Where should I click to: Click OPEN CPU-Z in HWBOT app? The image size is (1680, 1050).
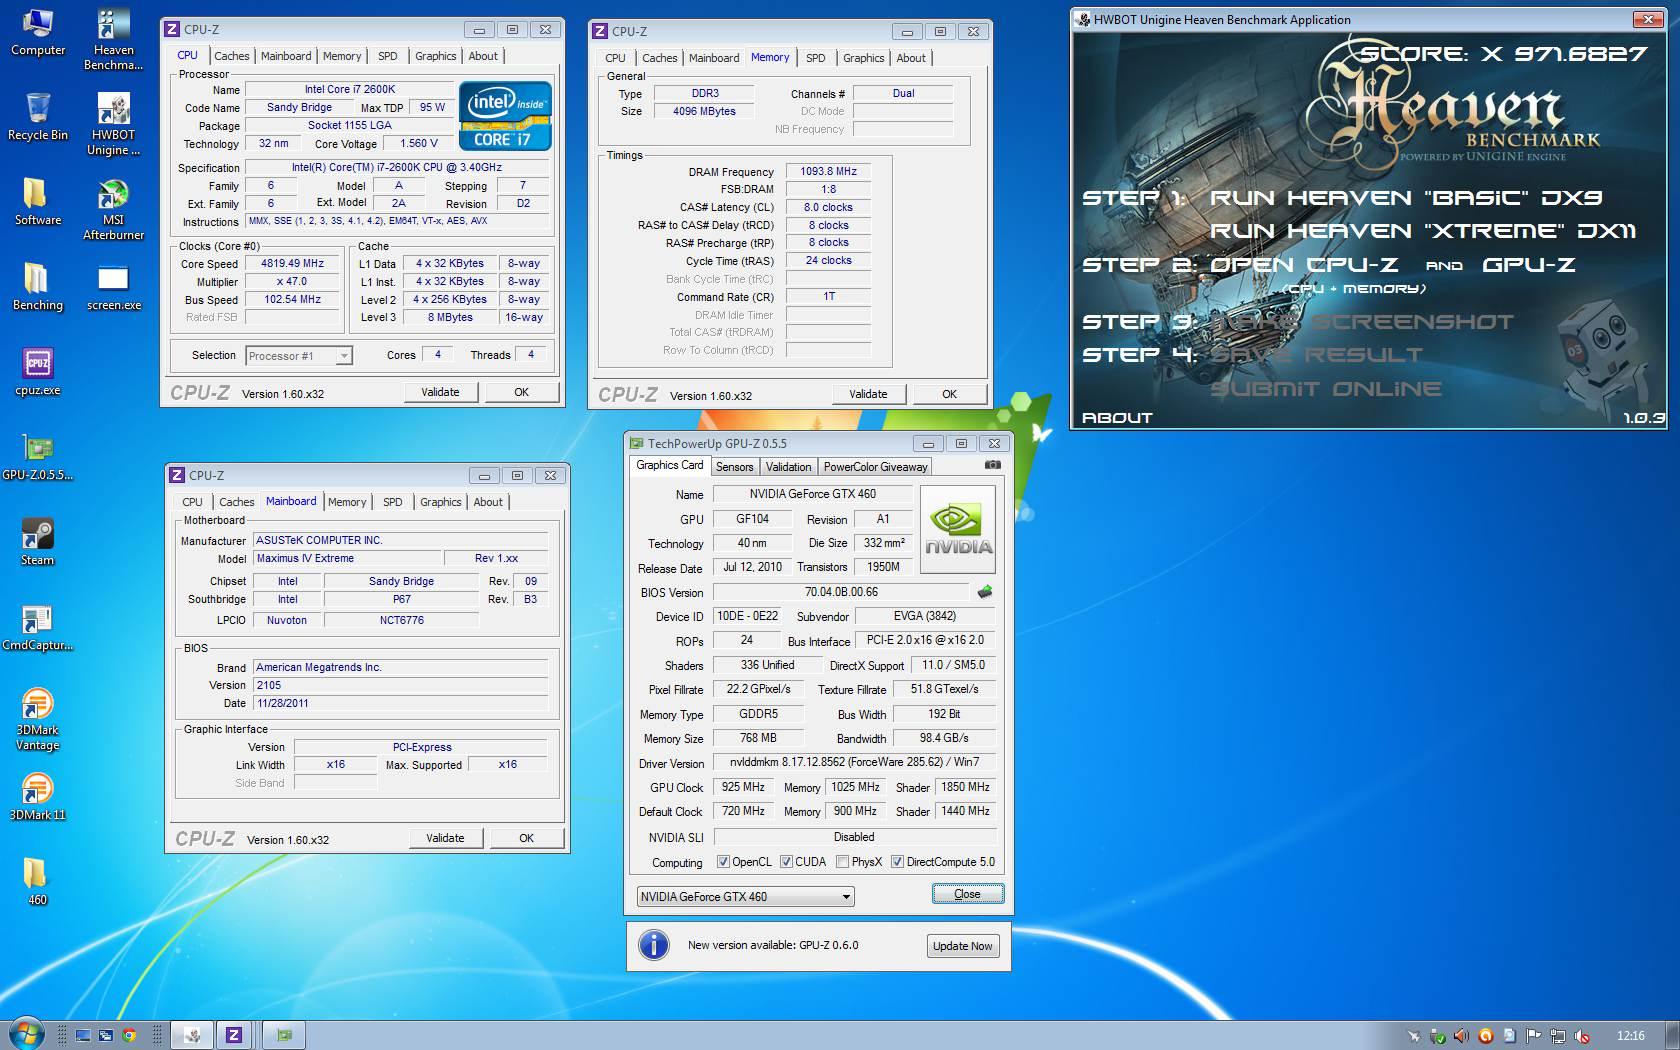(x=1304, y=265)
